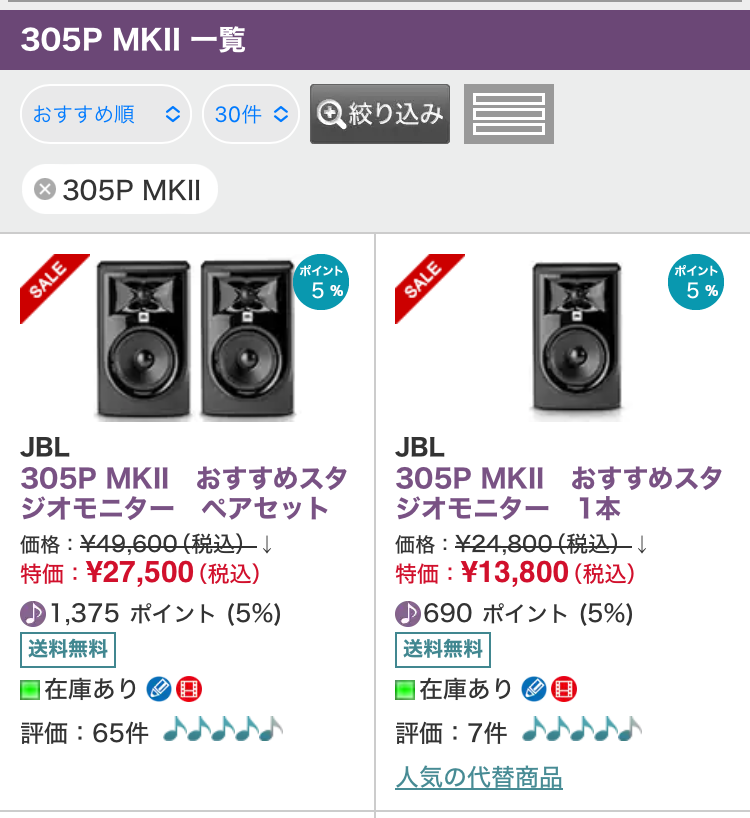Remove the 305P MKII filter tag
The height and width of the screenshot is (818, 750).
point(45,189)
